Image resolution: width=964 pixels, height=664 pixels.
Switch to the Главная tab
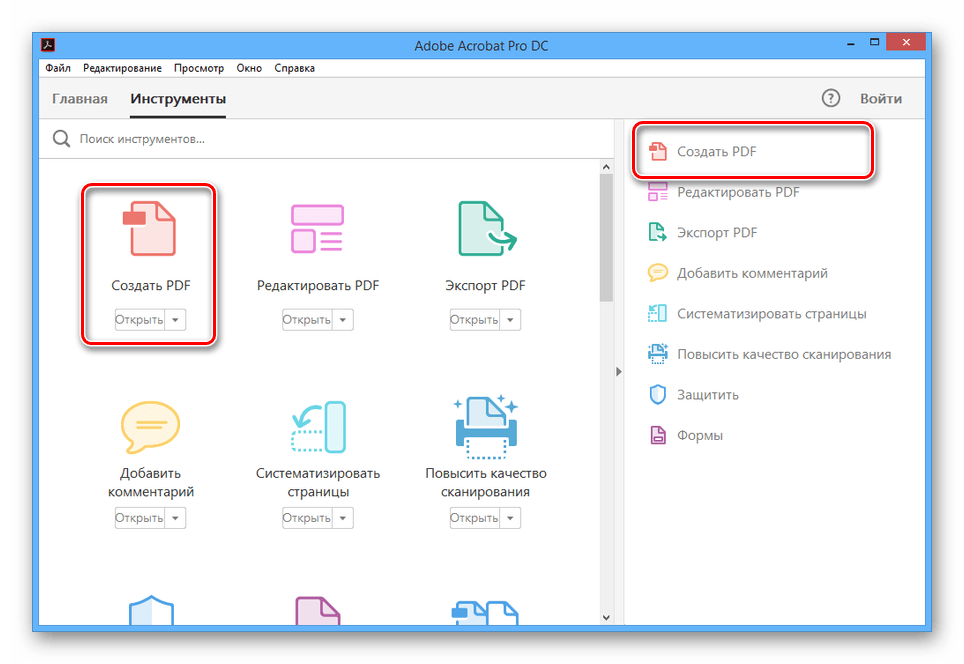(x=79, y=99)
